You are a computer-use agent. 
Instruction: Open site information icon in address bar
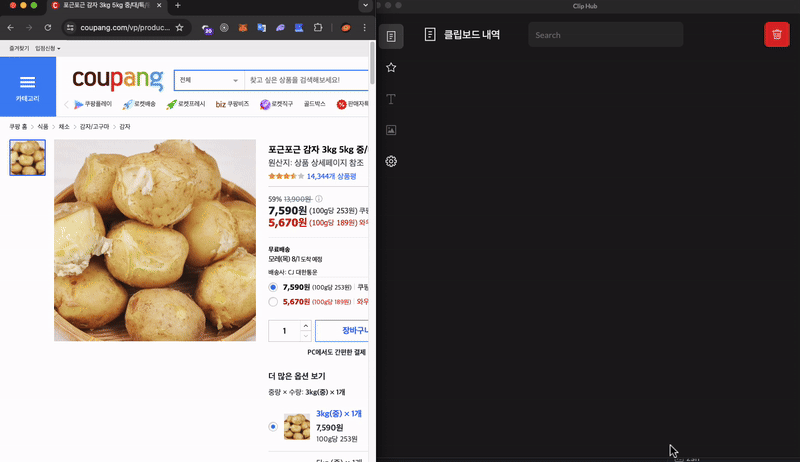click(x=70, y=28)
